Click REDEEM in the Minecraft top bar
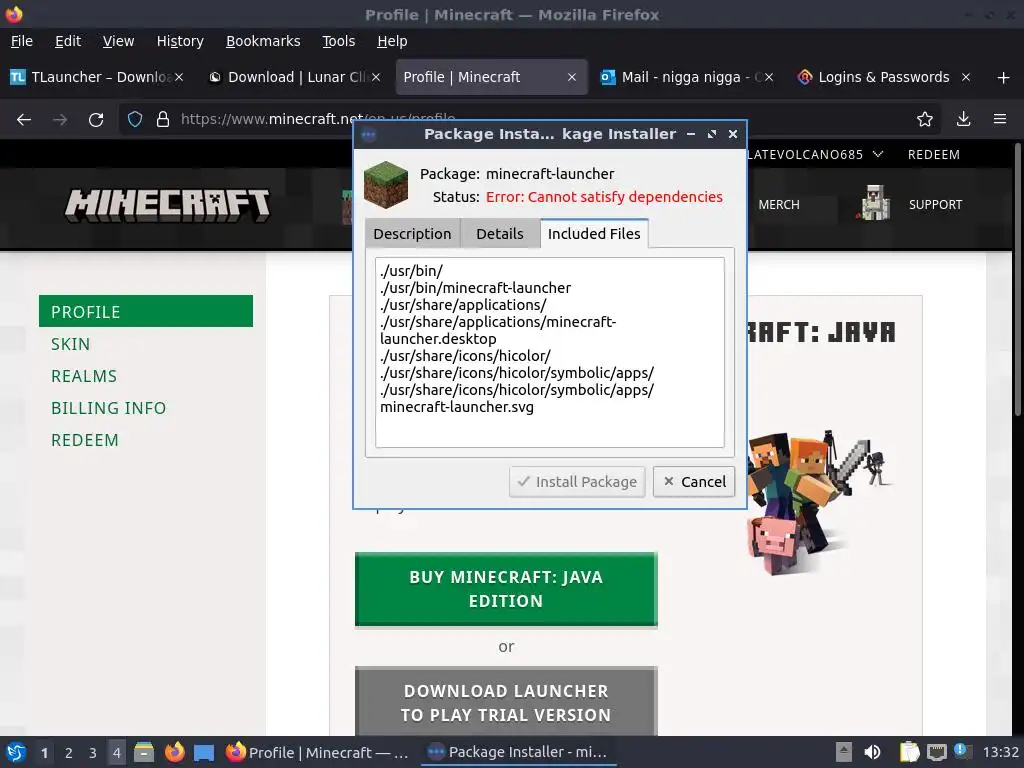Viewport: 1024px width, 768px height. click(x=934, y=155)
